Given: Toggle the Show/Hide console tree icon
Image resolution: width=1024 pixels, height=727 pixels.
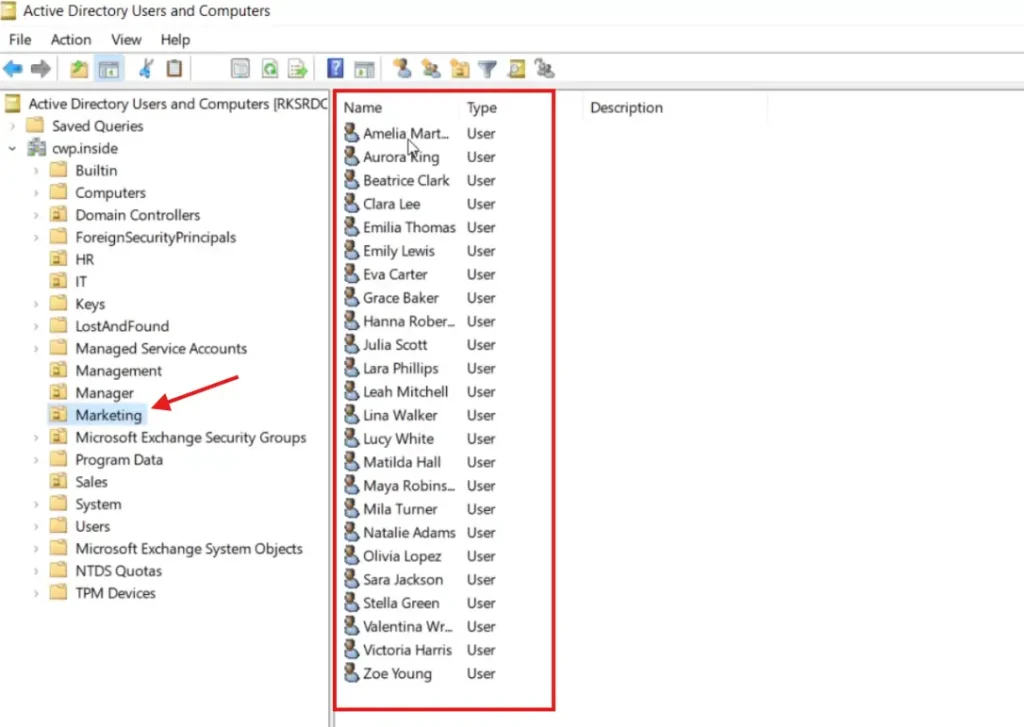Looking at the screenshot, I should pos(109,69).
